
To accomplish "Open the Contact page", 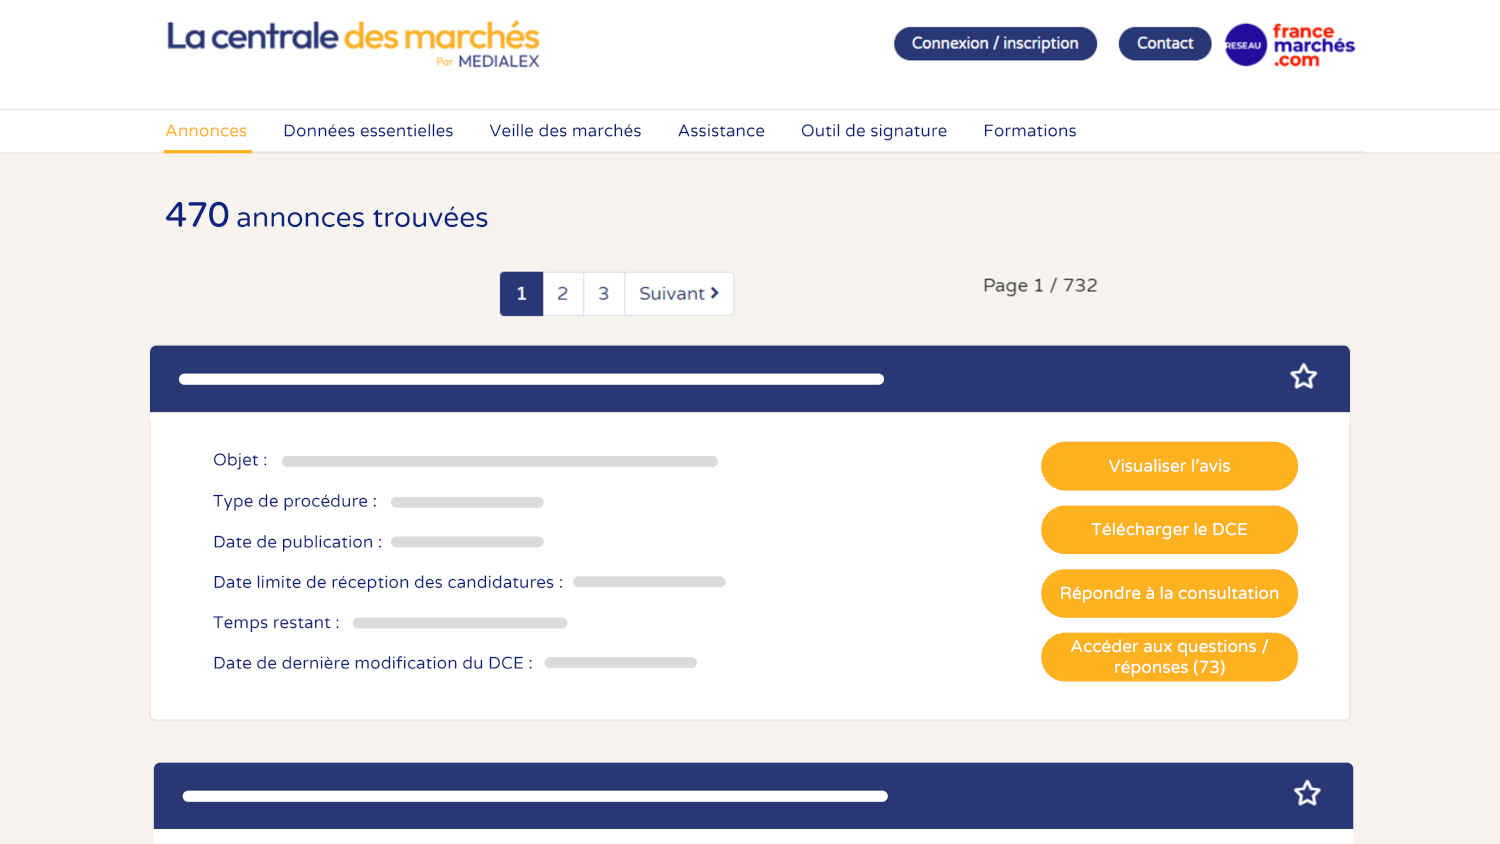I will tap(1164, 43).
